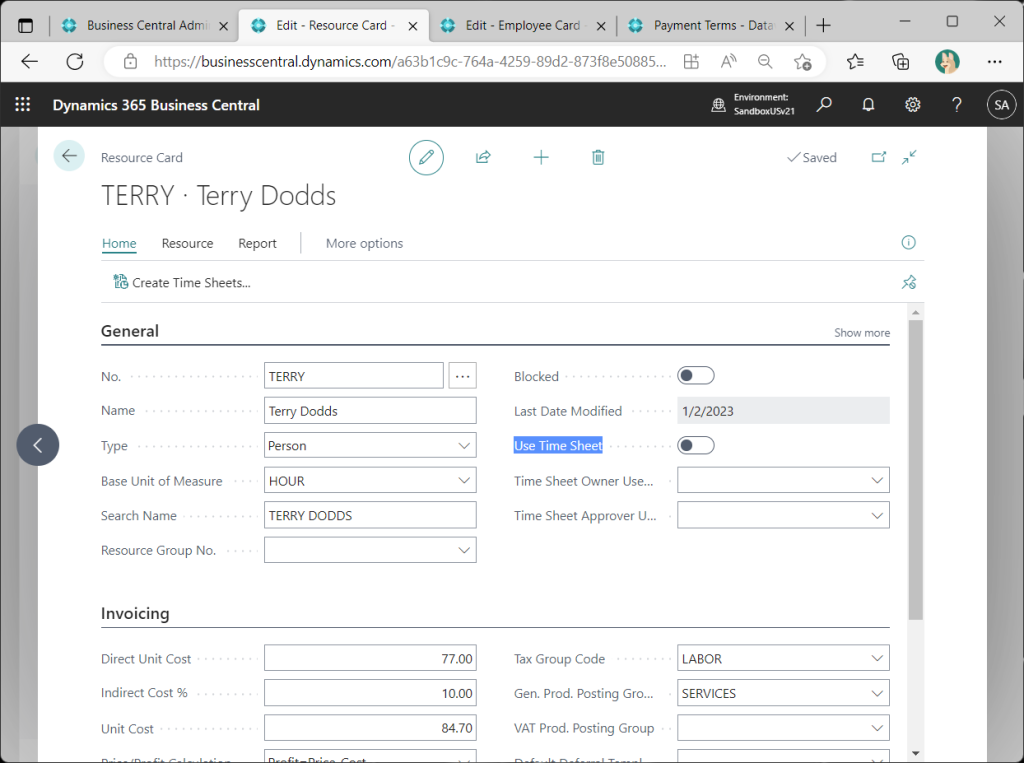Toggle the Use Time Sheet switch

pos(696,446)
